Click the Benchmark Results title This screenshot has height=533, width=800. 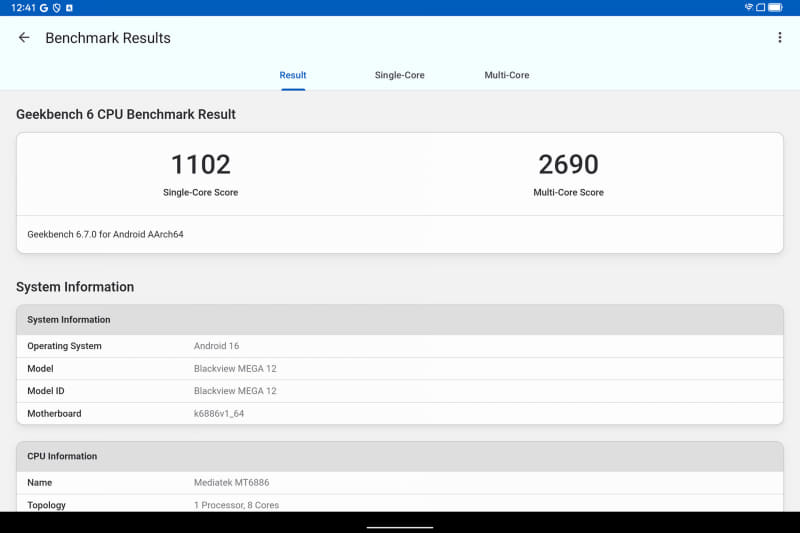[x=108, y=38]
